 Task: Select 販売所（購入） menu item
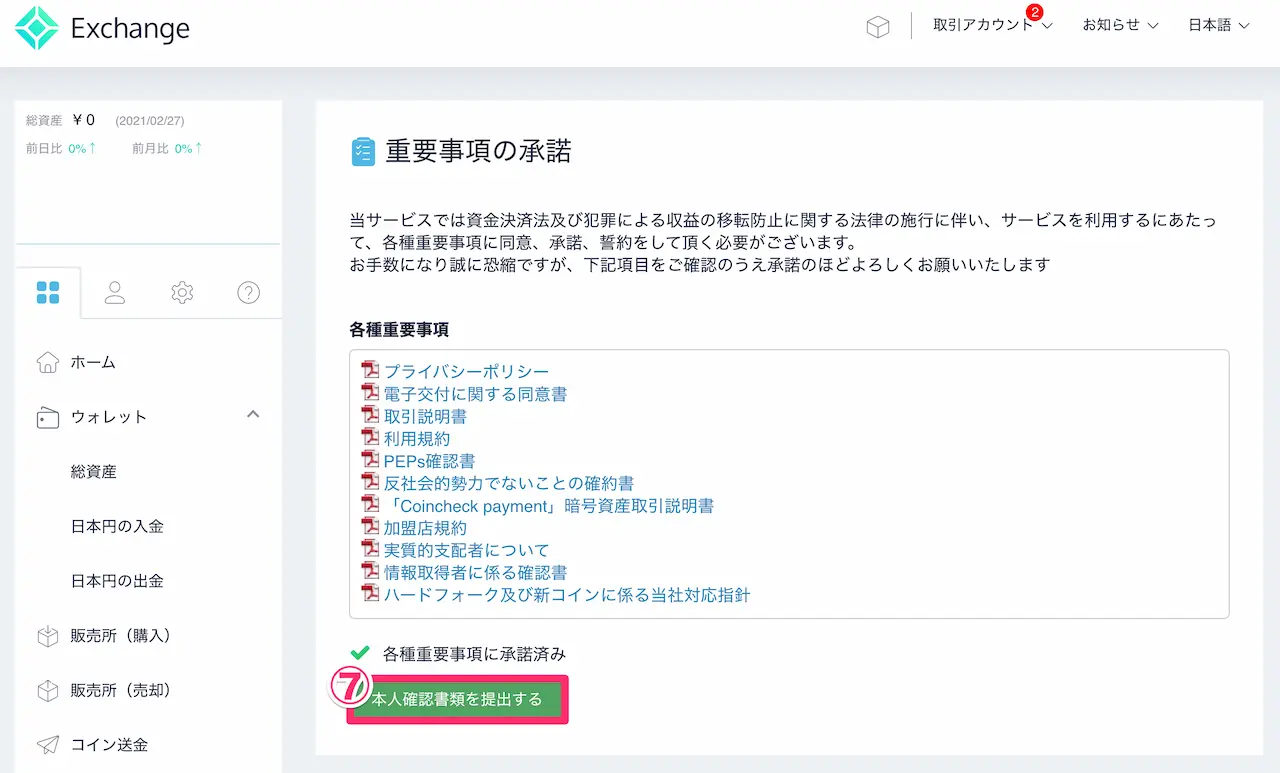point(121,636)
